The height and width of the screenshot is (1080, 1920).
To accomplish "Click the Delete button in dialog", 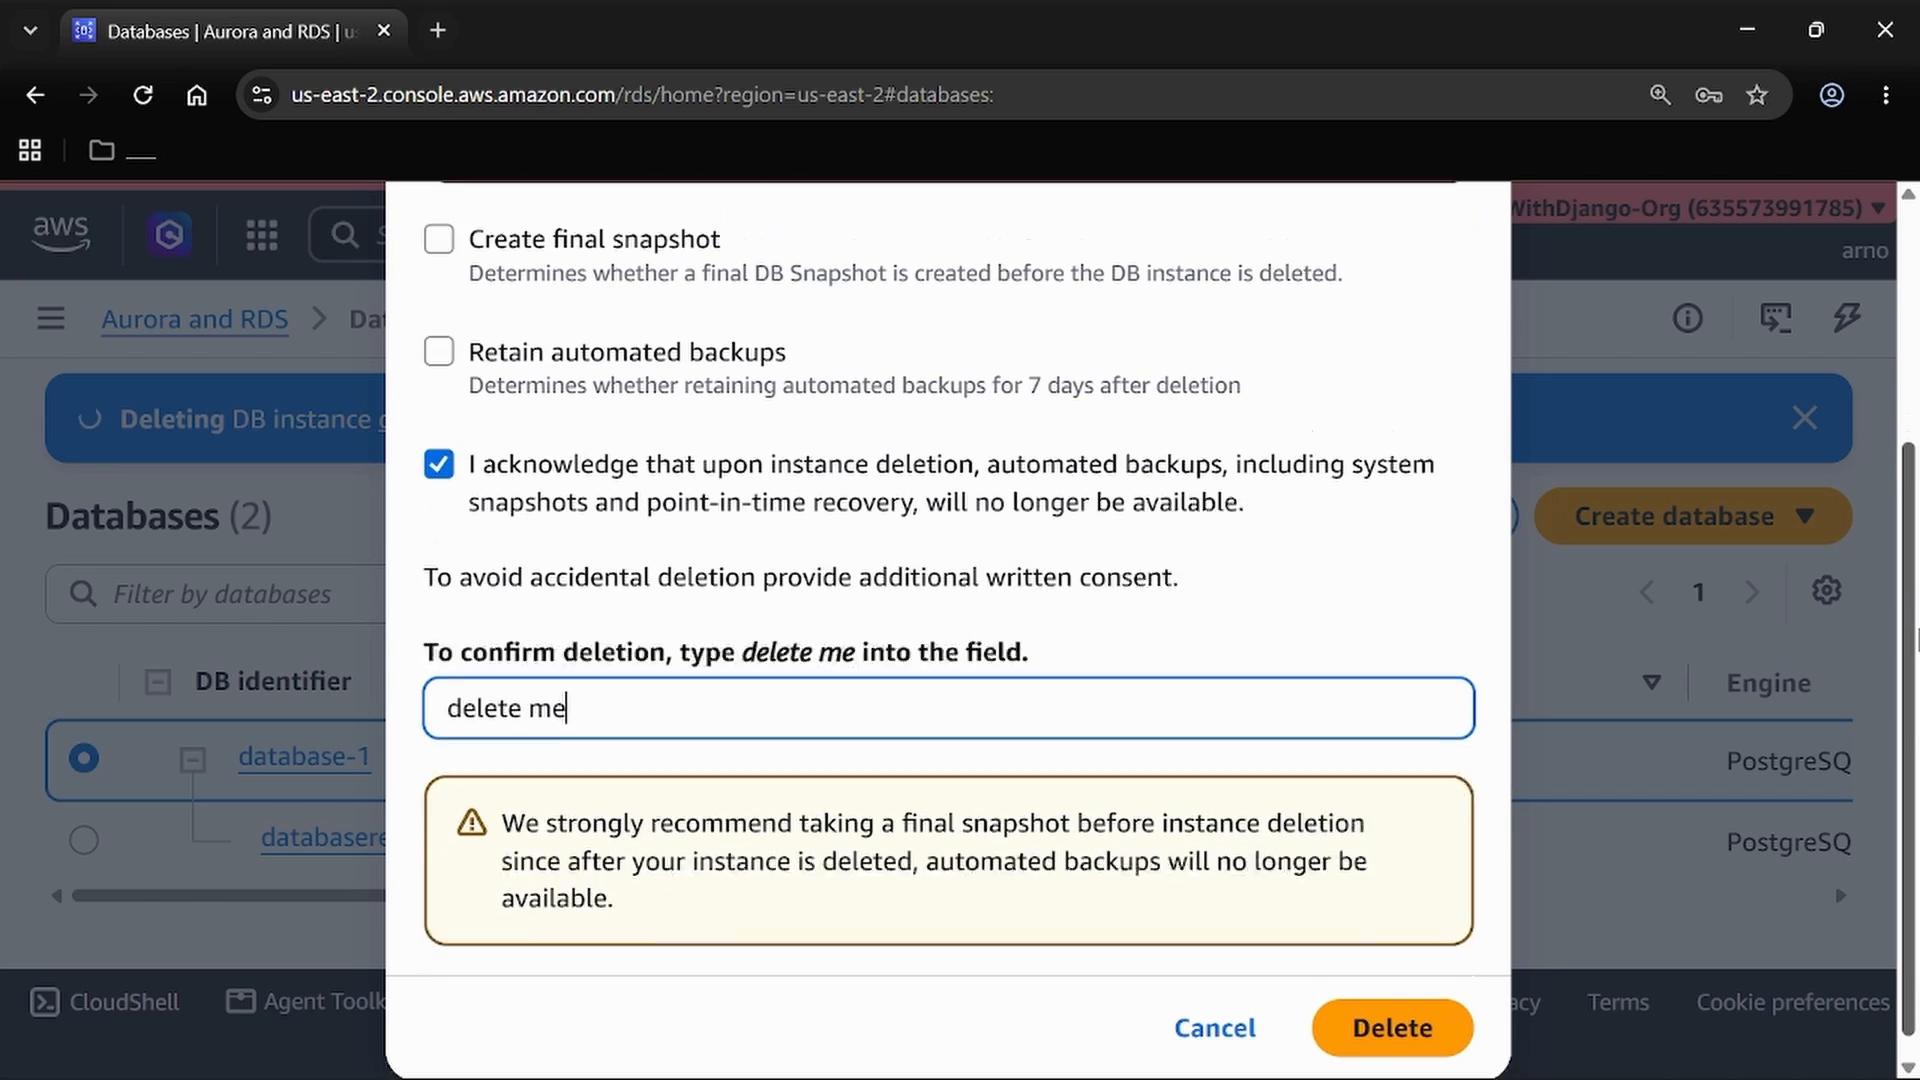I will click(x=1392, y=1028).
